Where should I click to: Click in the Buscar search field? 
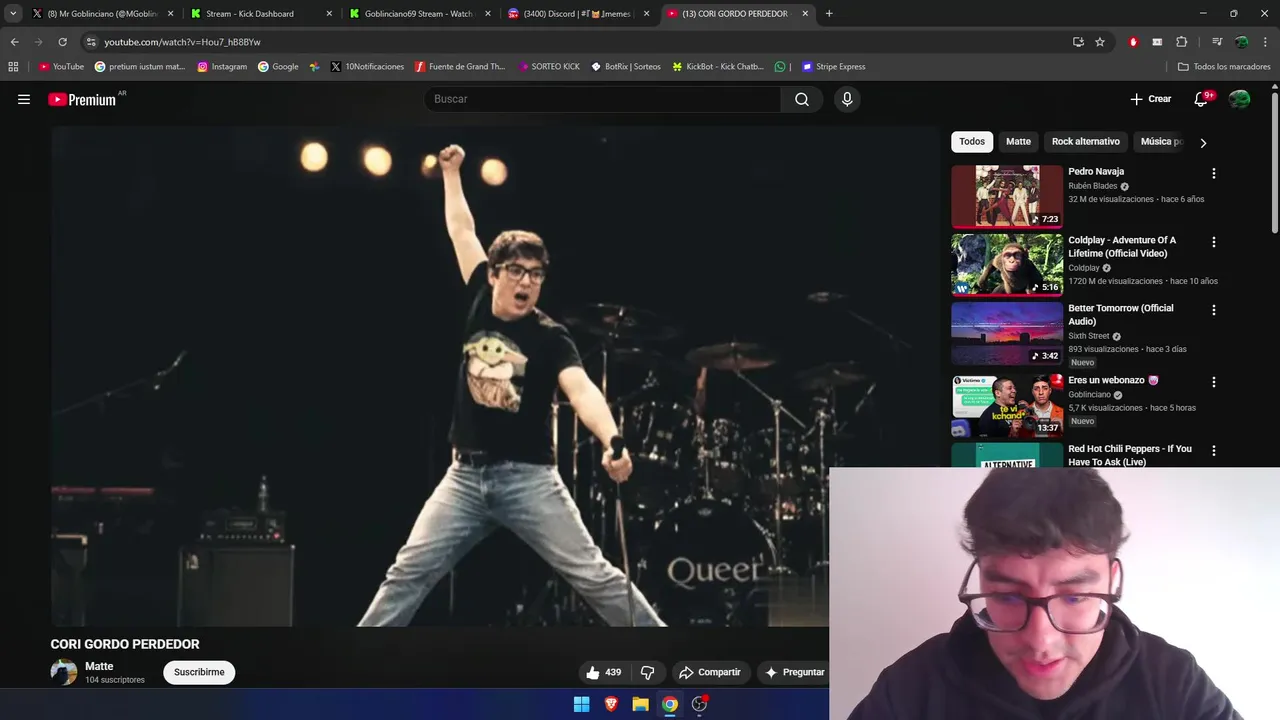pos(603,99)
